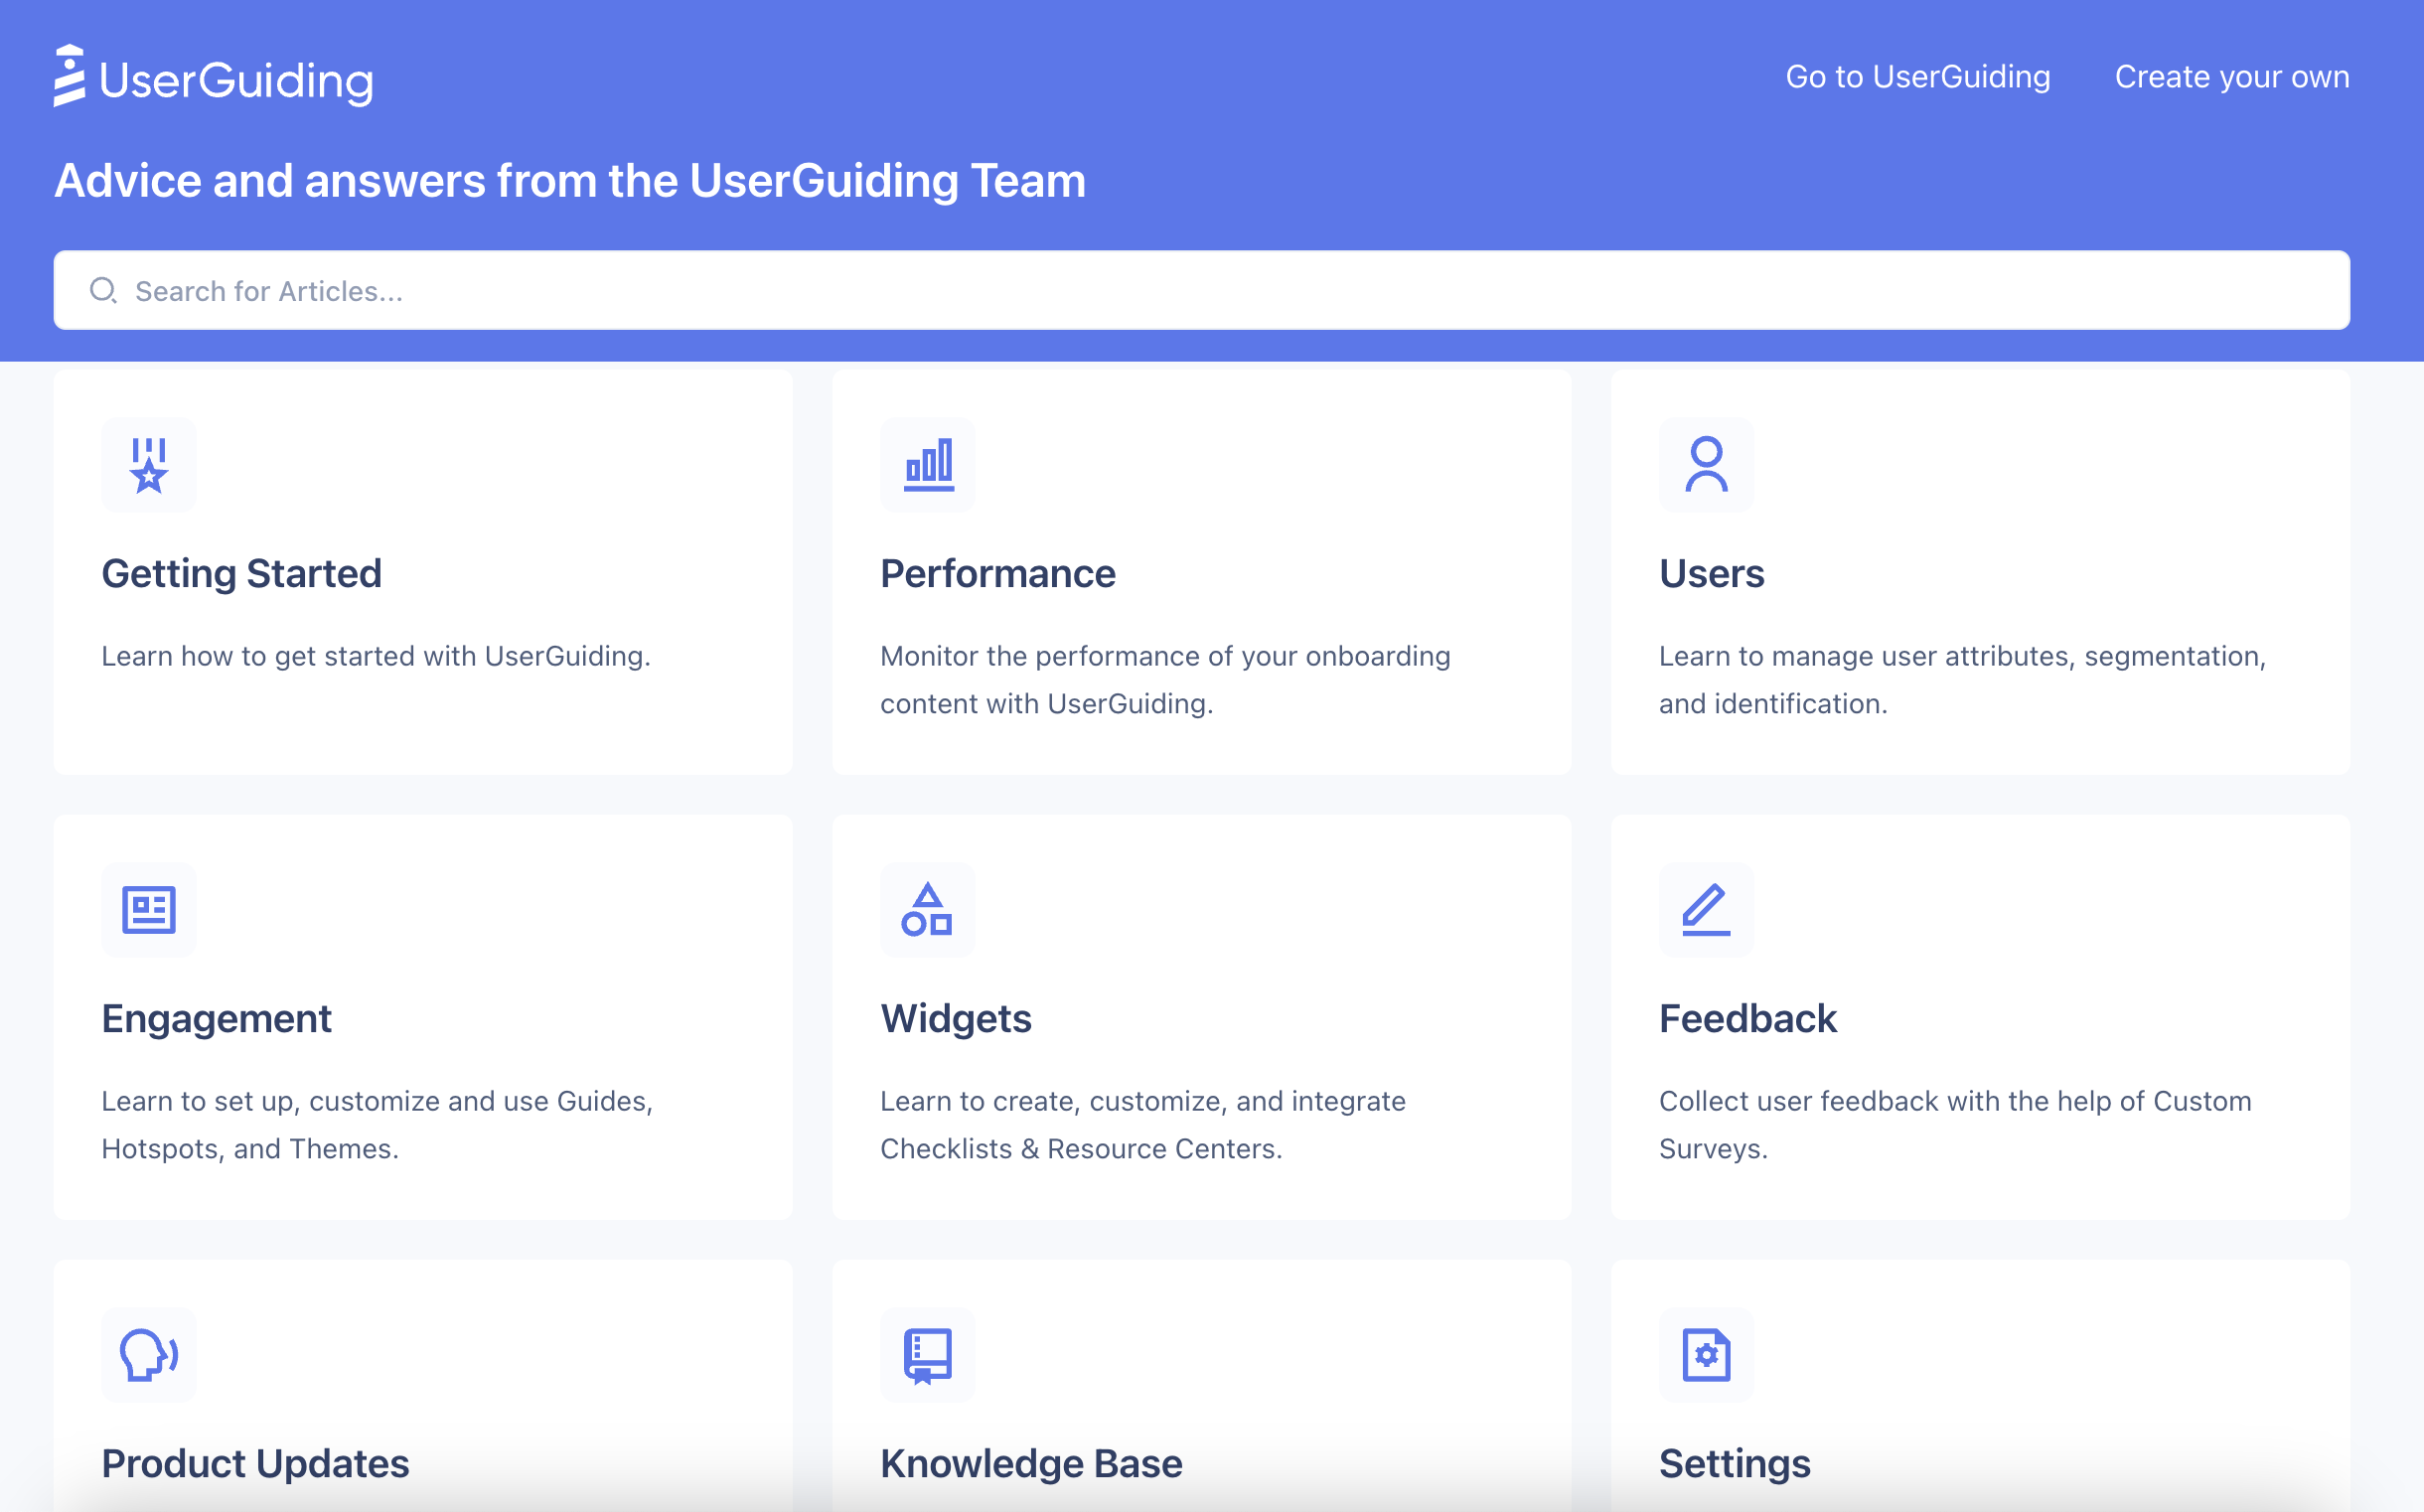Open the Go to UserGuiding link

(1918, 76)
